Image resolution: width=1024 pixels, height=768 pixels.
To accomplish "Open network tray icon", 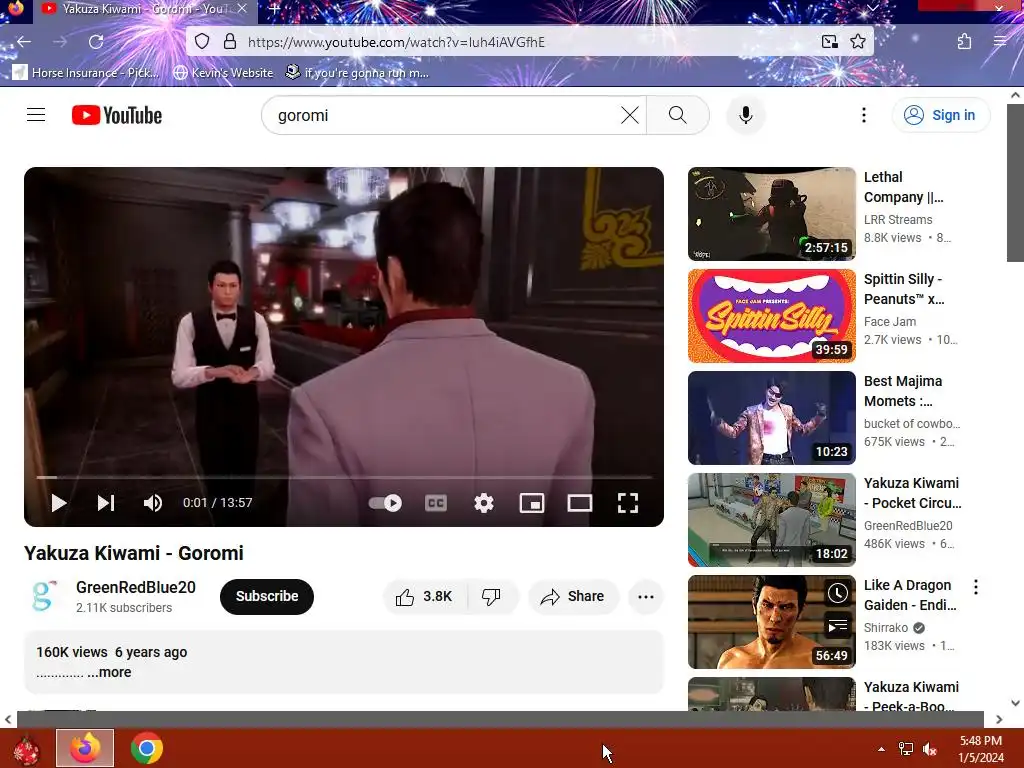I will [x=906, y=749].
